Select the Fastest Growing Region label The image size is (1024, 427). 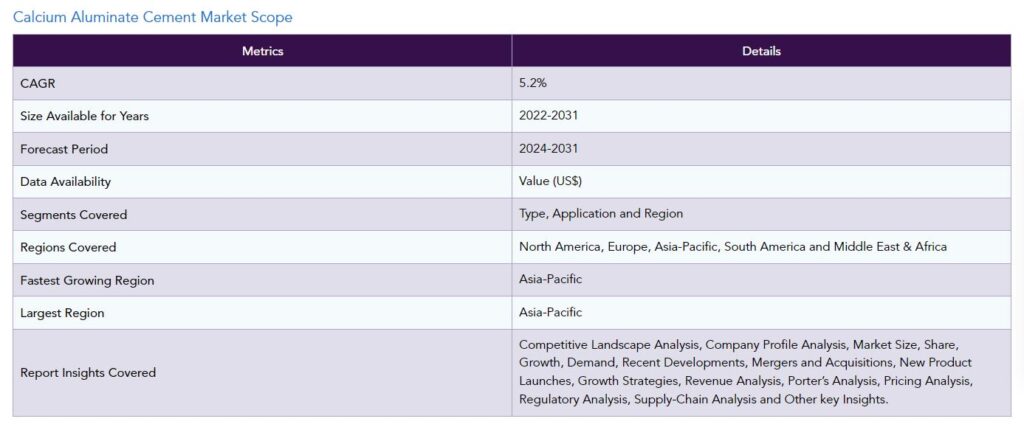[88, 281]
